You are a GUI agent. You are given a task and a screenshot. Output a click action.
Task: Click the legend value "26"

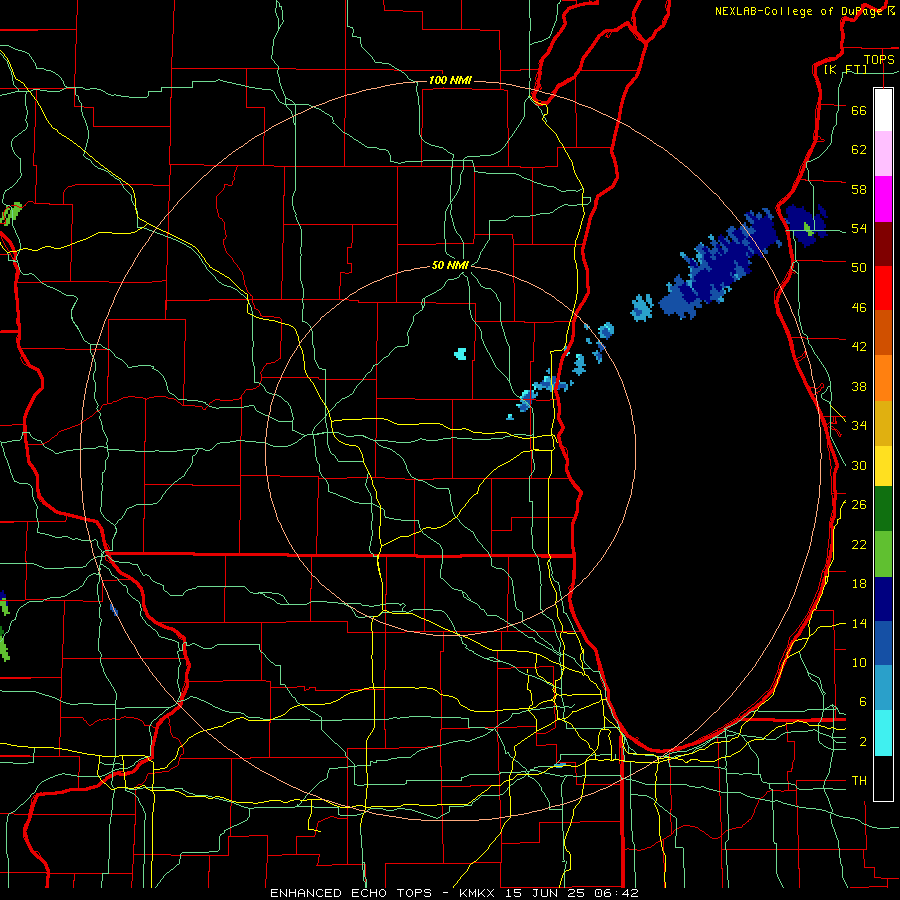pyautogui.click(x=859, y=505)
